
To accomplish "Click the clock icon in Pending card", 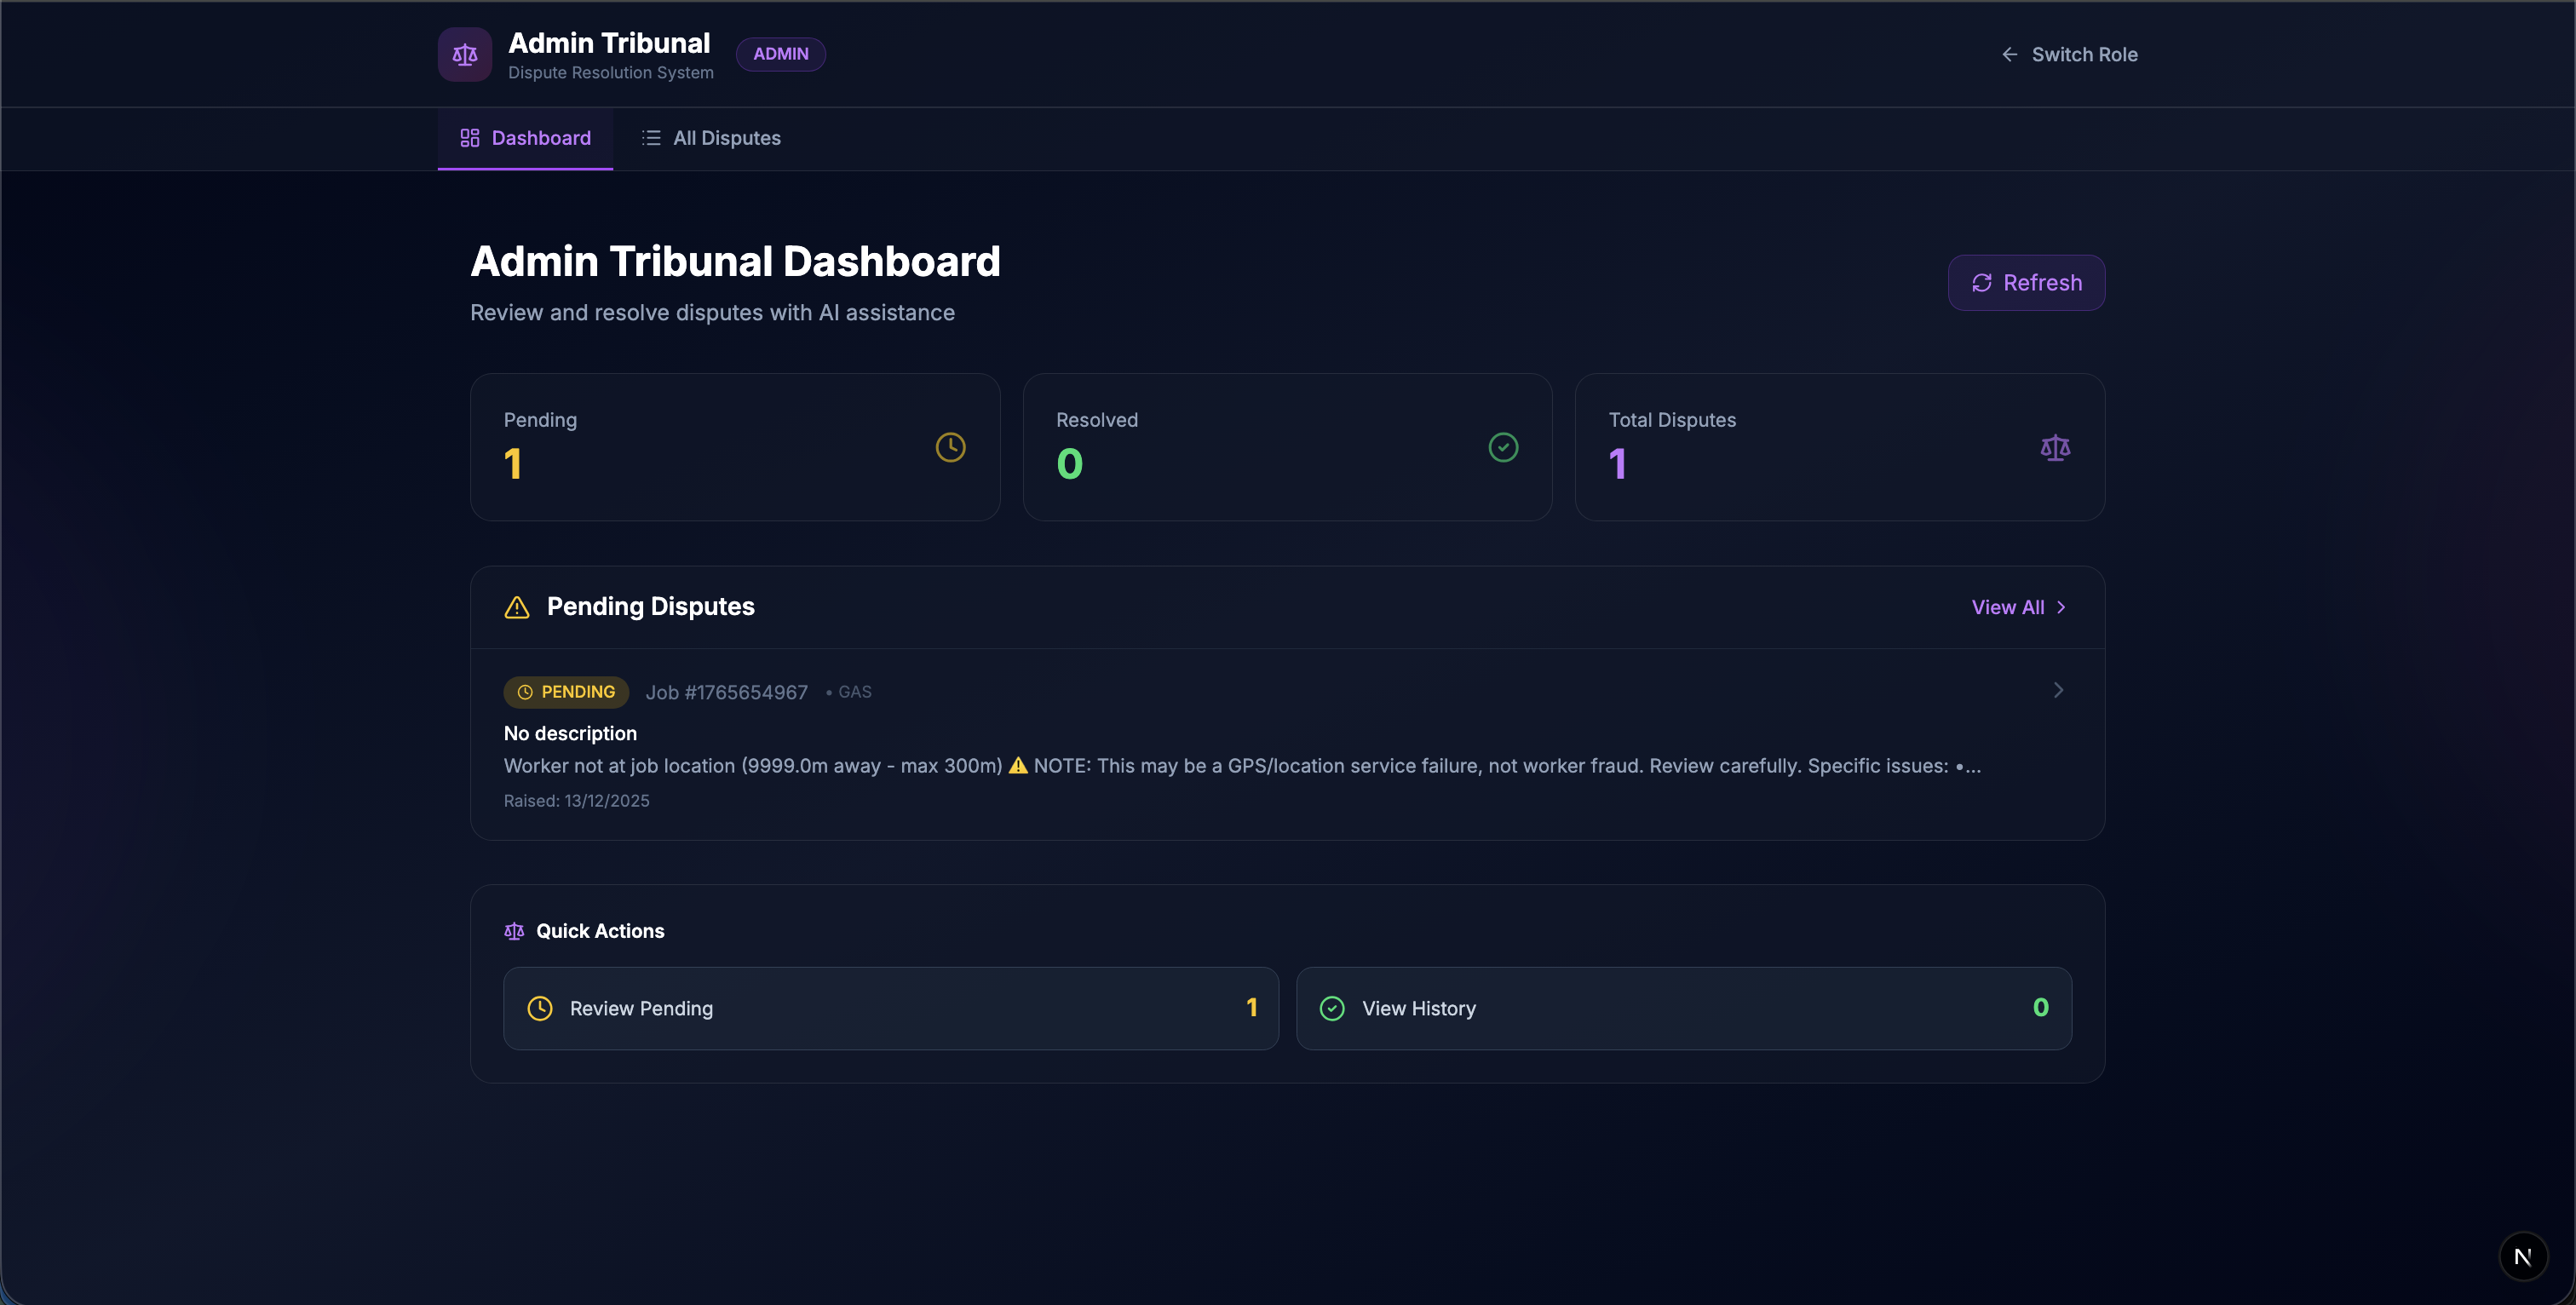I will coord(950,447).
